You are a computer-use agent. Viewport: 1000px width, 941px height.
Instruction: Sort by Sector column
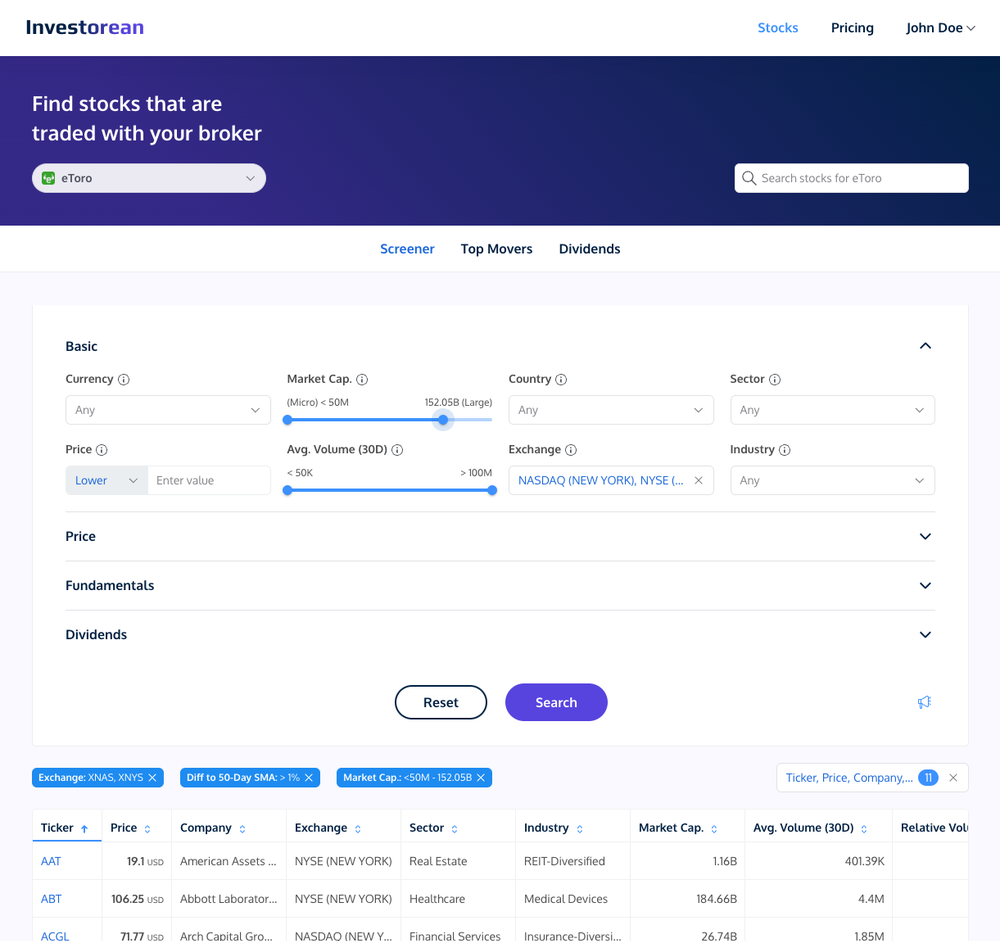tap(458, 827)
